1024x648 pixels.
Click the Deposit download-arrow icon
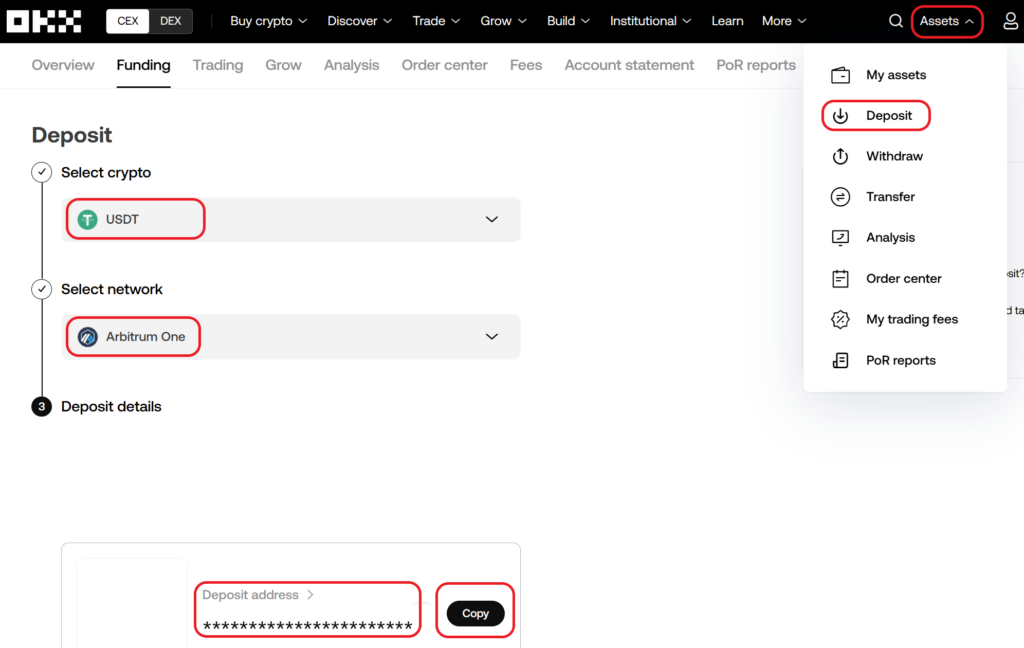[x=840, y=116]
